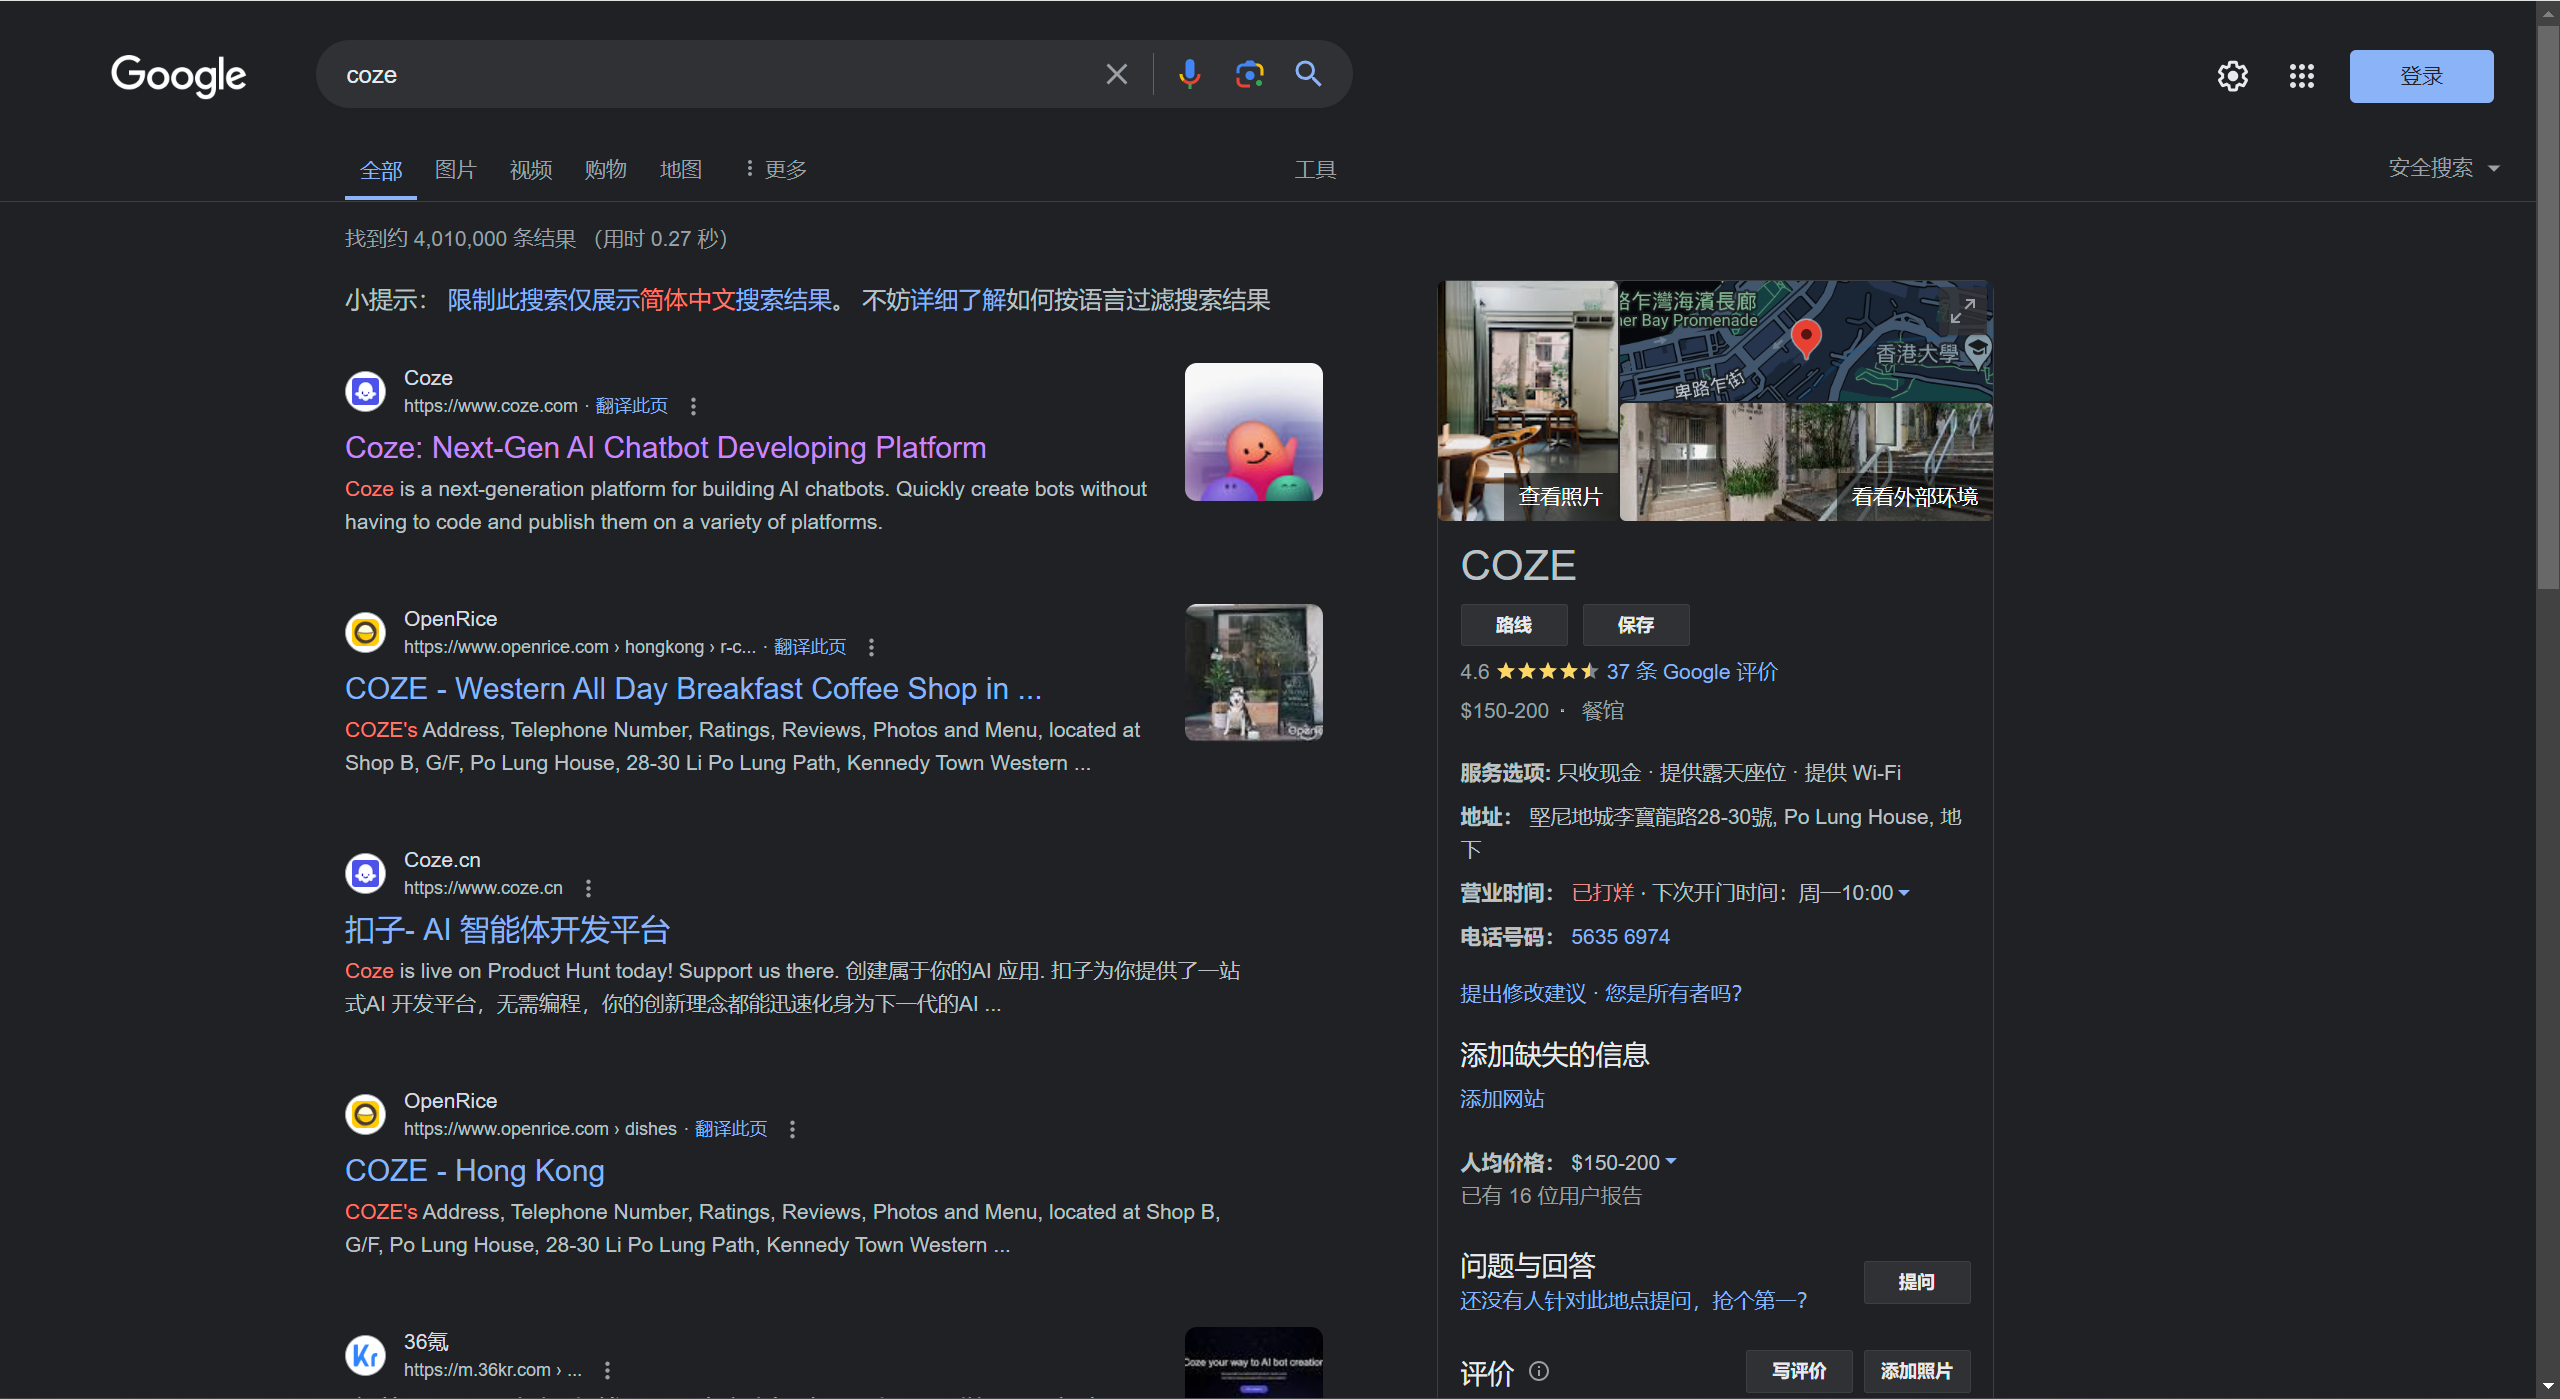Open quick settings gear icon
Image resolution: width=2560 pixels, height=1399 pixels.
[2232, 76]
